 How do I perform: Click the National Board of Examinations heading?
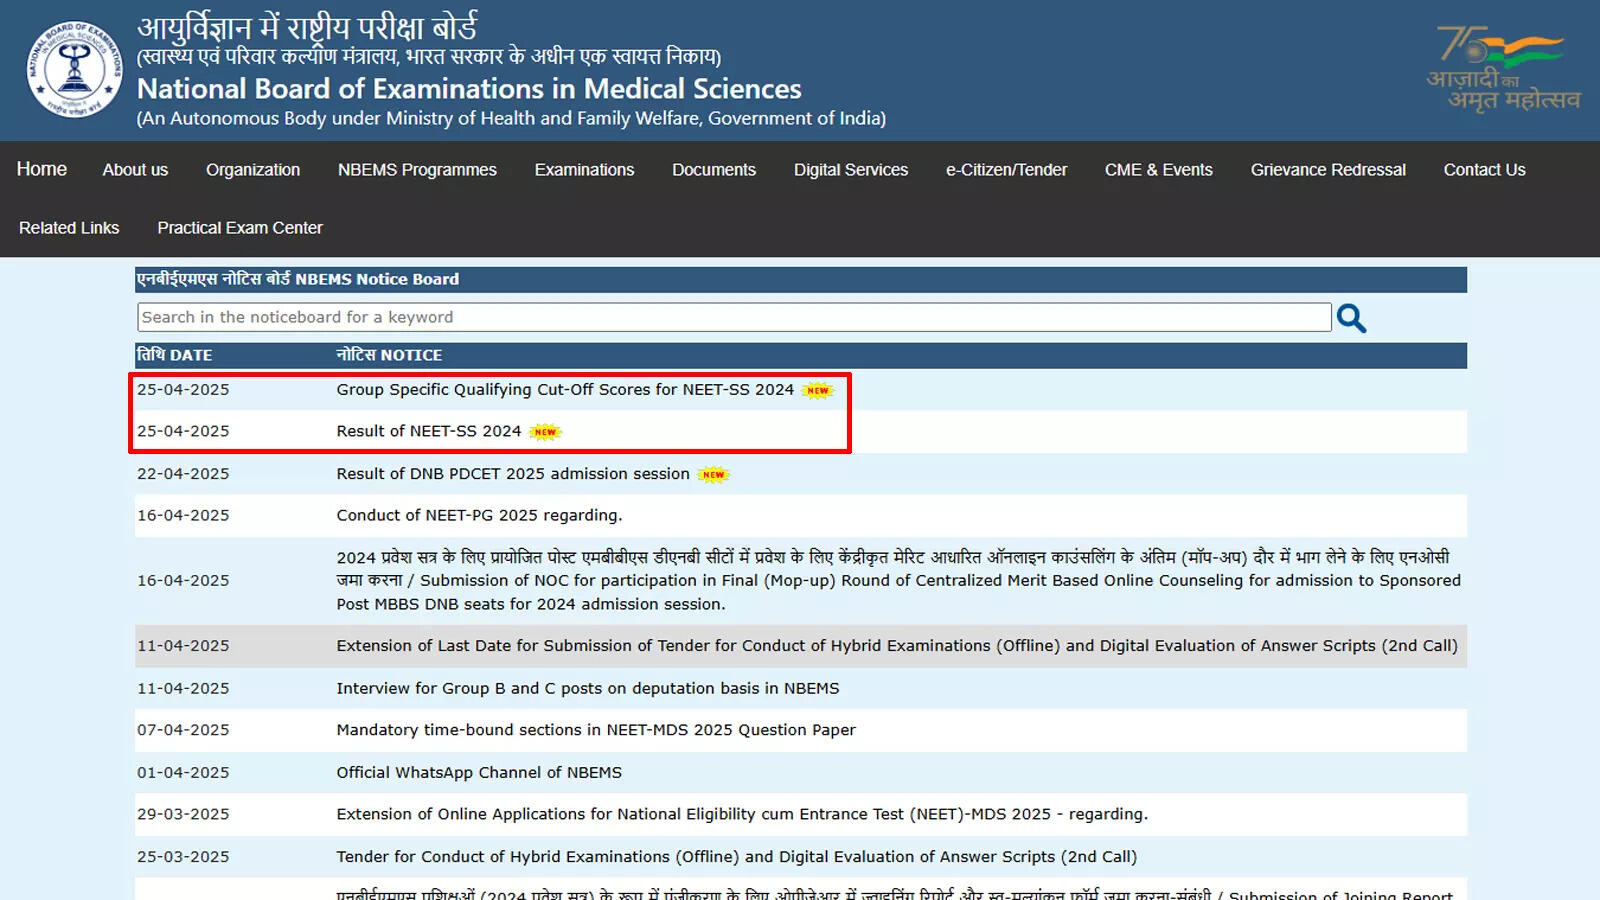click(469, 89)
